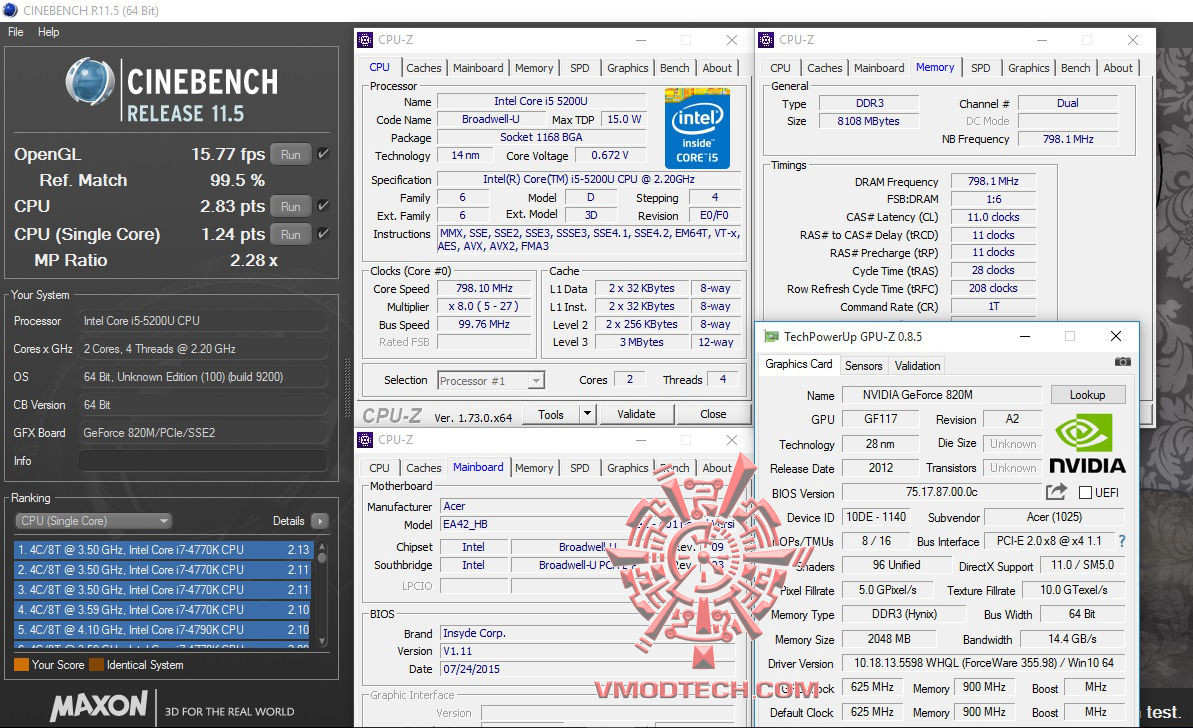Click the CPU-Z Mainboard window title icon
Viewport: 1193px width, 728px height.
365,440
